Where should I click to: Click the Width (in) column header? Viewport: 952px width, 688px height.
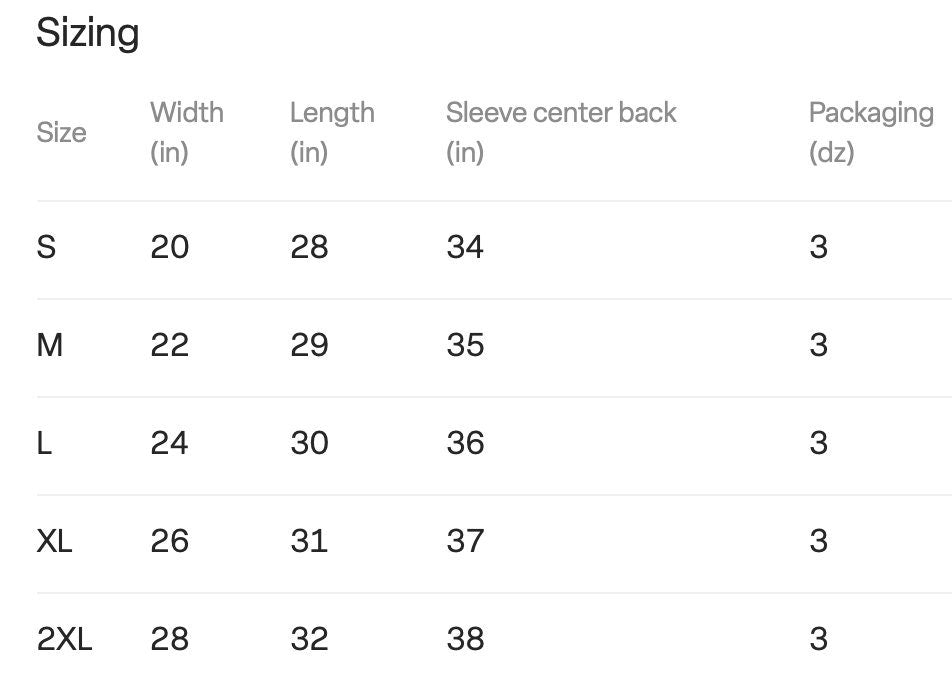coord(187,132)
